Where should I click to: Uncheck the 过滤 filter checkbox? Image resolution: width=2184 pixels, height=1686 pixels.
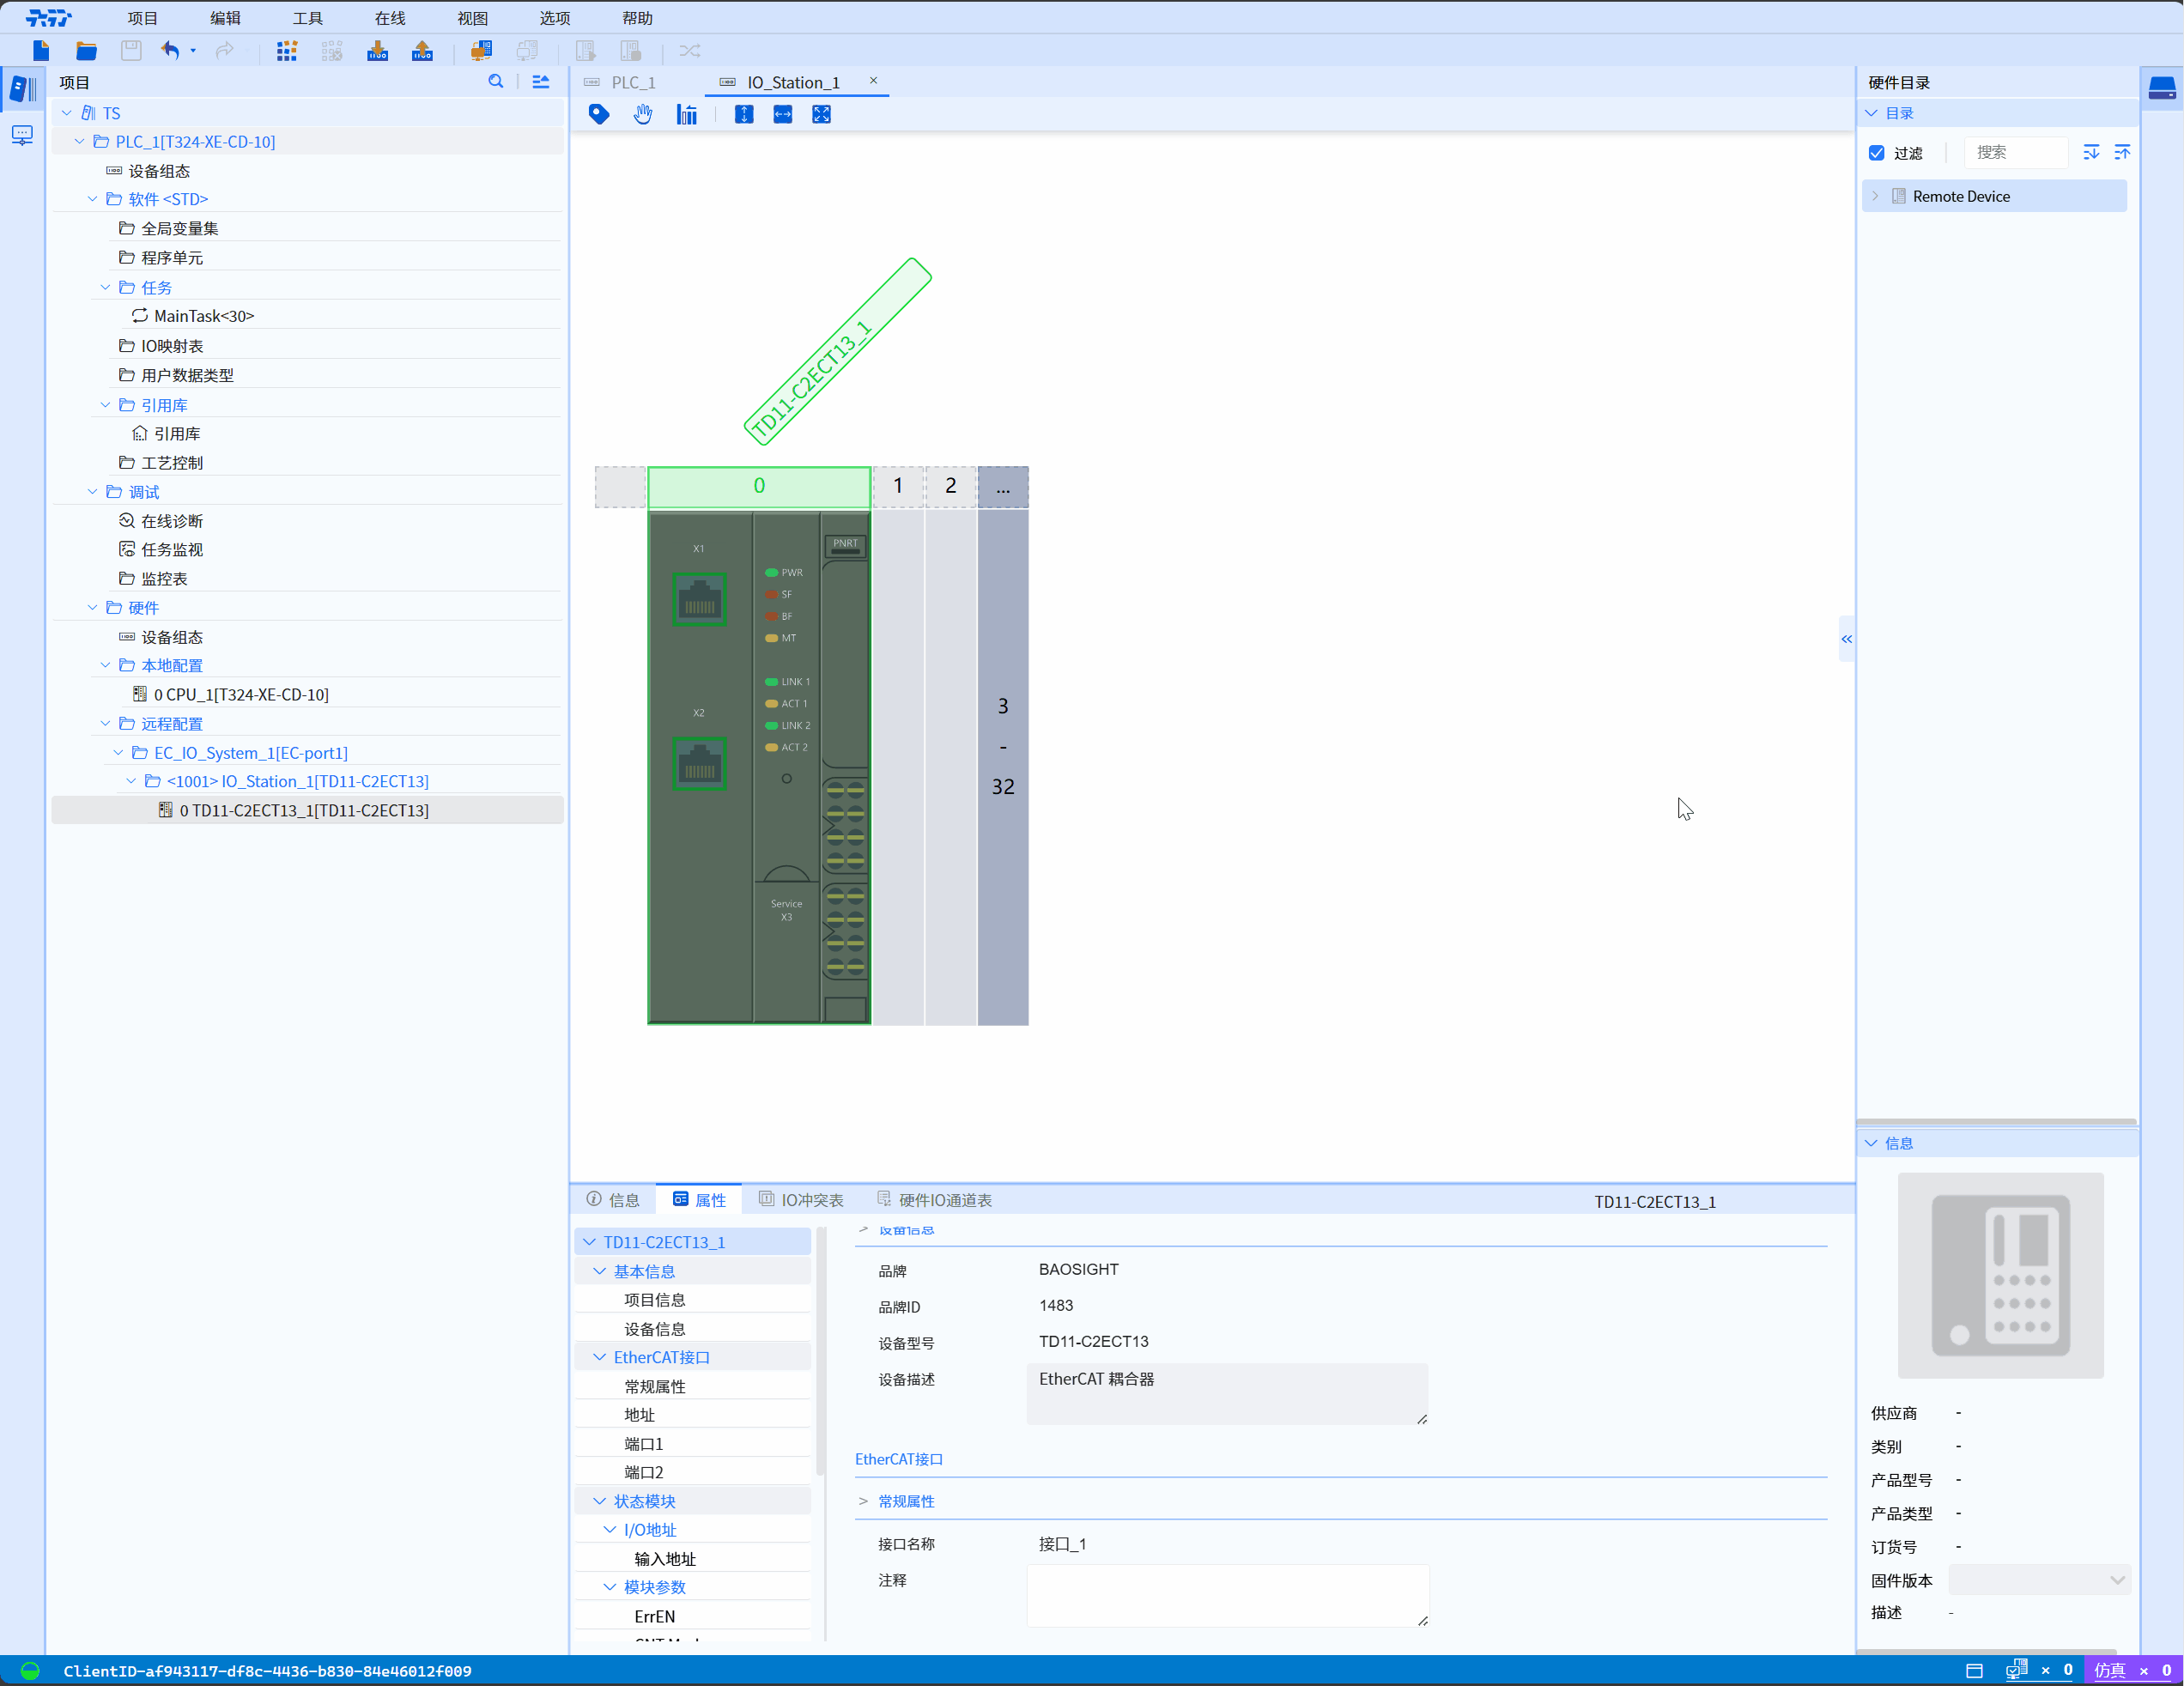1877,153
